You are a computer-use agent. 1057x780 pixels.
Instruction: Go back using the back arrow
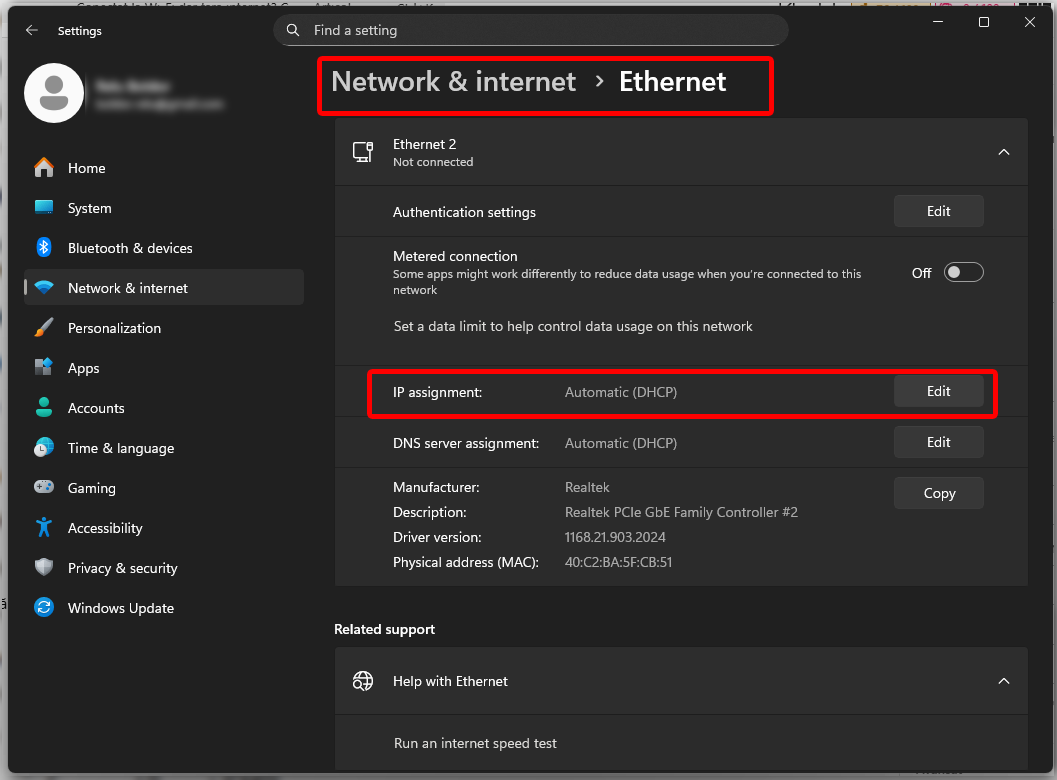(x=31, y=30)
